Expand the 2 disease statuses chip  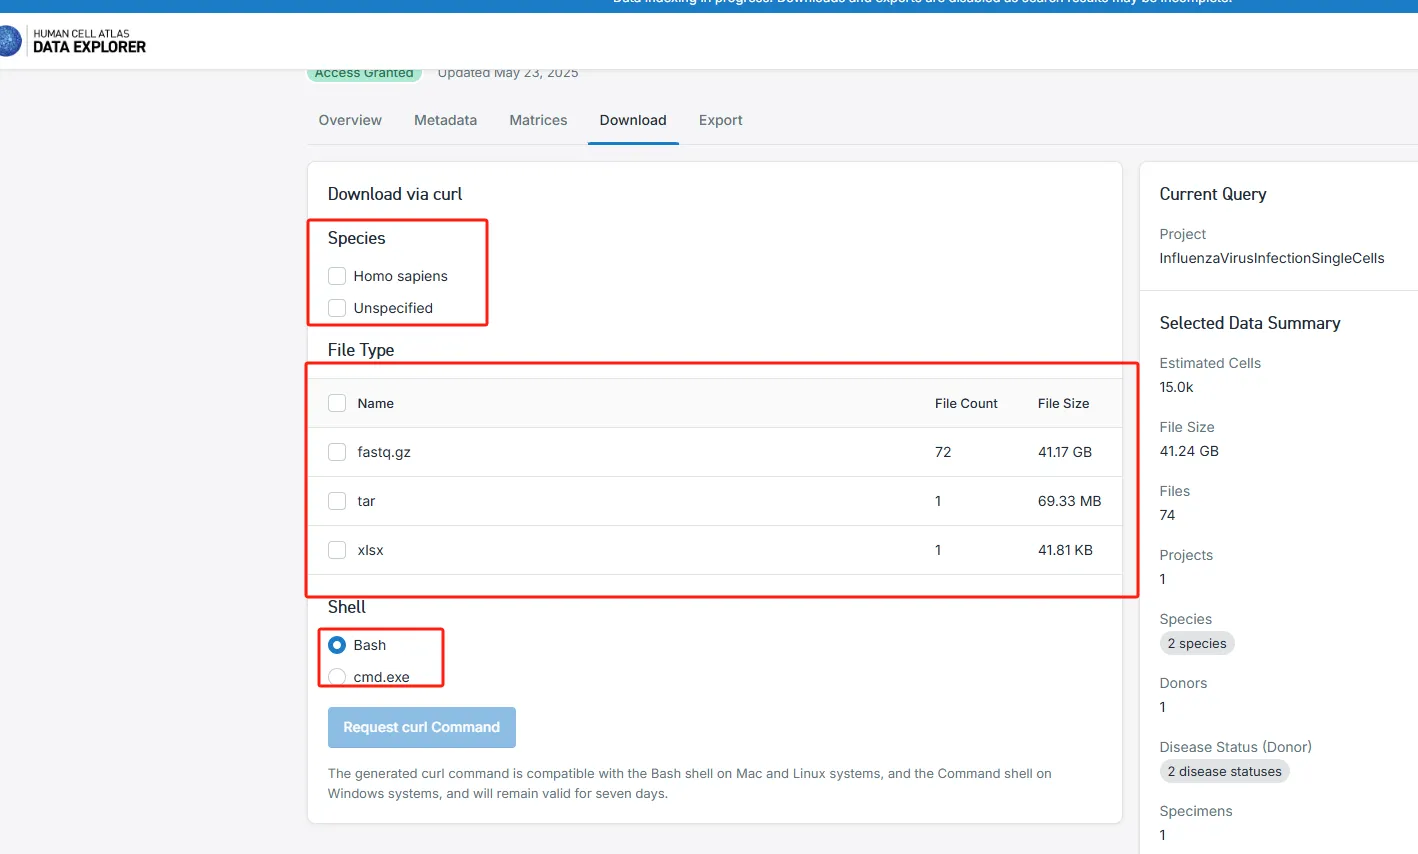coord(1224,771)
